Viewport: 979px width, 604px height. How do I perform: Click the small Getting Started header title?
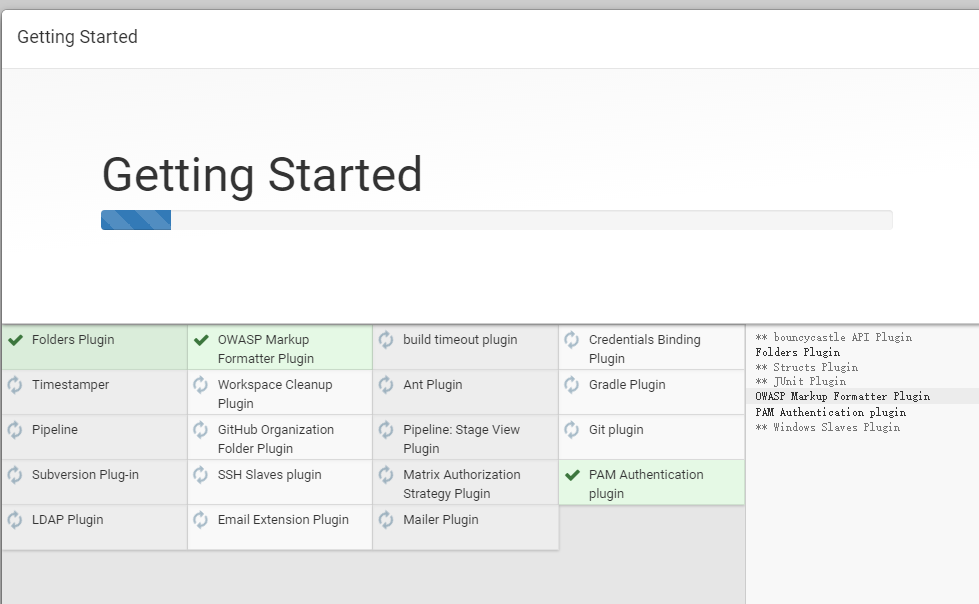coord(77,37)
